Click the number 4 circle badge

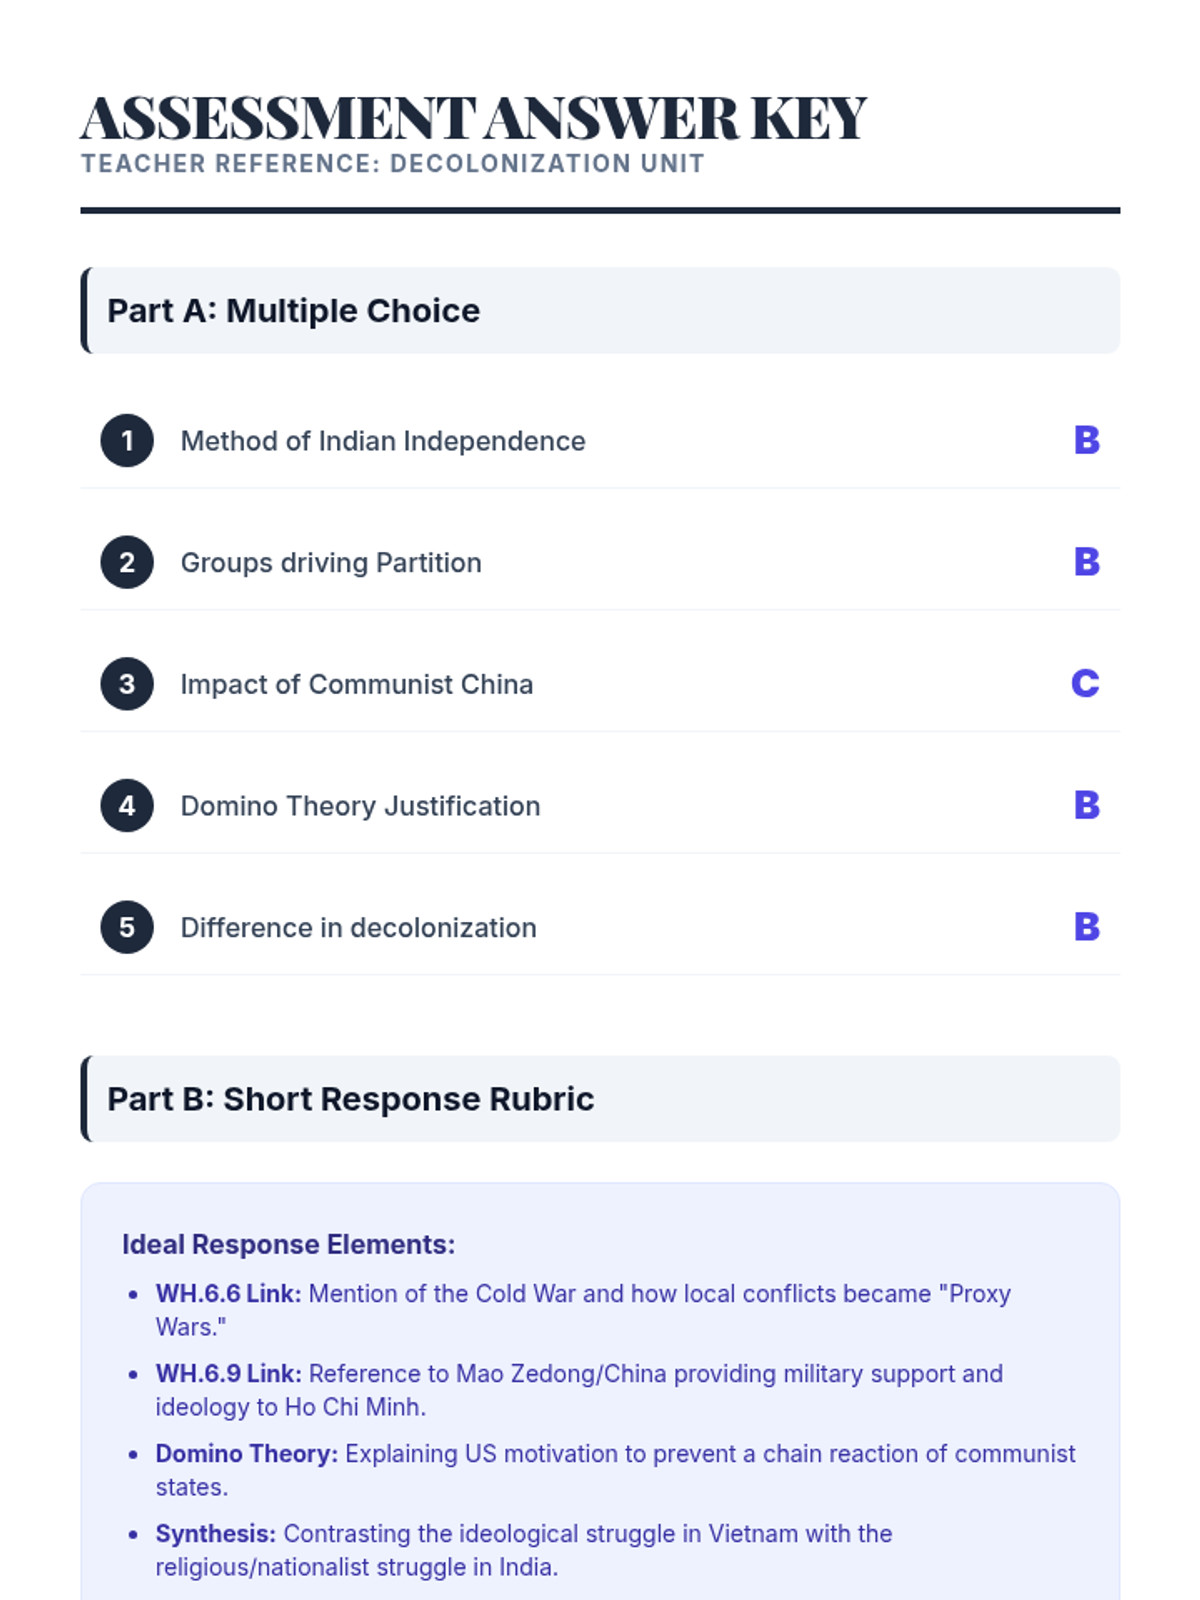click(127, 806)
